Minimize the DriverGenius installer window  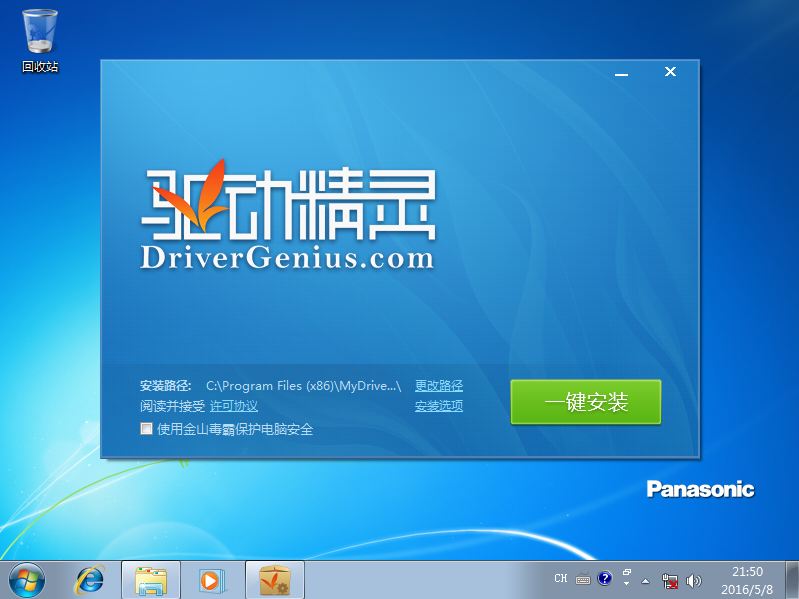click(x=621, y=74)
